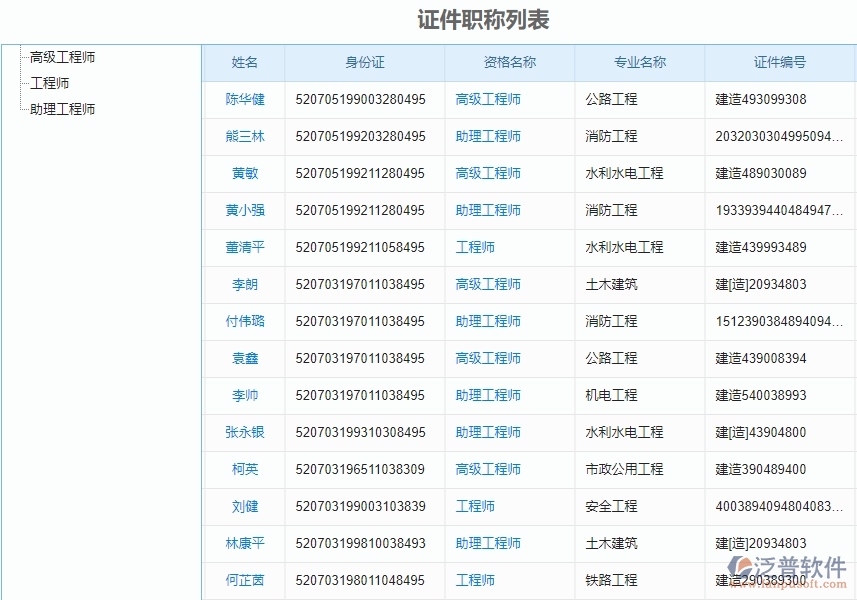
Task: Open 袁鑫's personnel record
Action: point(243,358)
